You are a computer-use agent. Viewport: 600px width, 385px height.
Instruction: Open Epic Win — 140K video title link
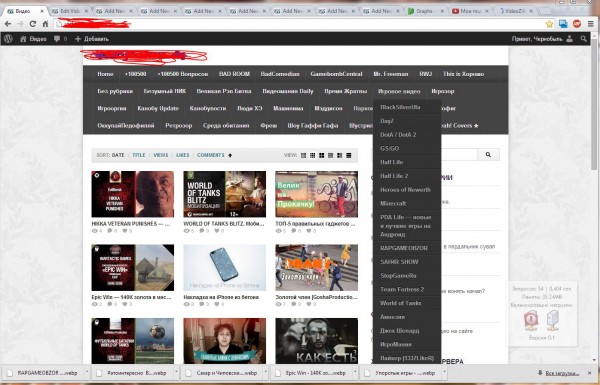(132, 297)
